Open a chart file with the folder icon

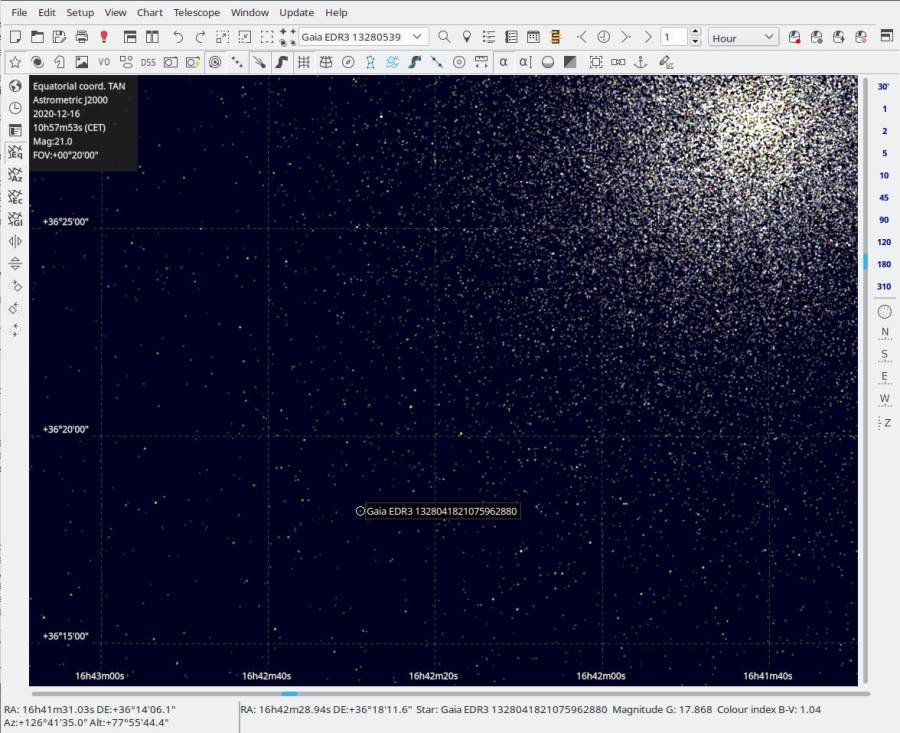37,37
